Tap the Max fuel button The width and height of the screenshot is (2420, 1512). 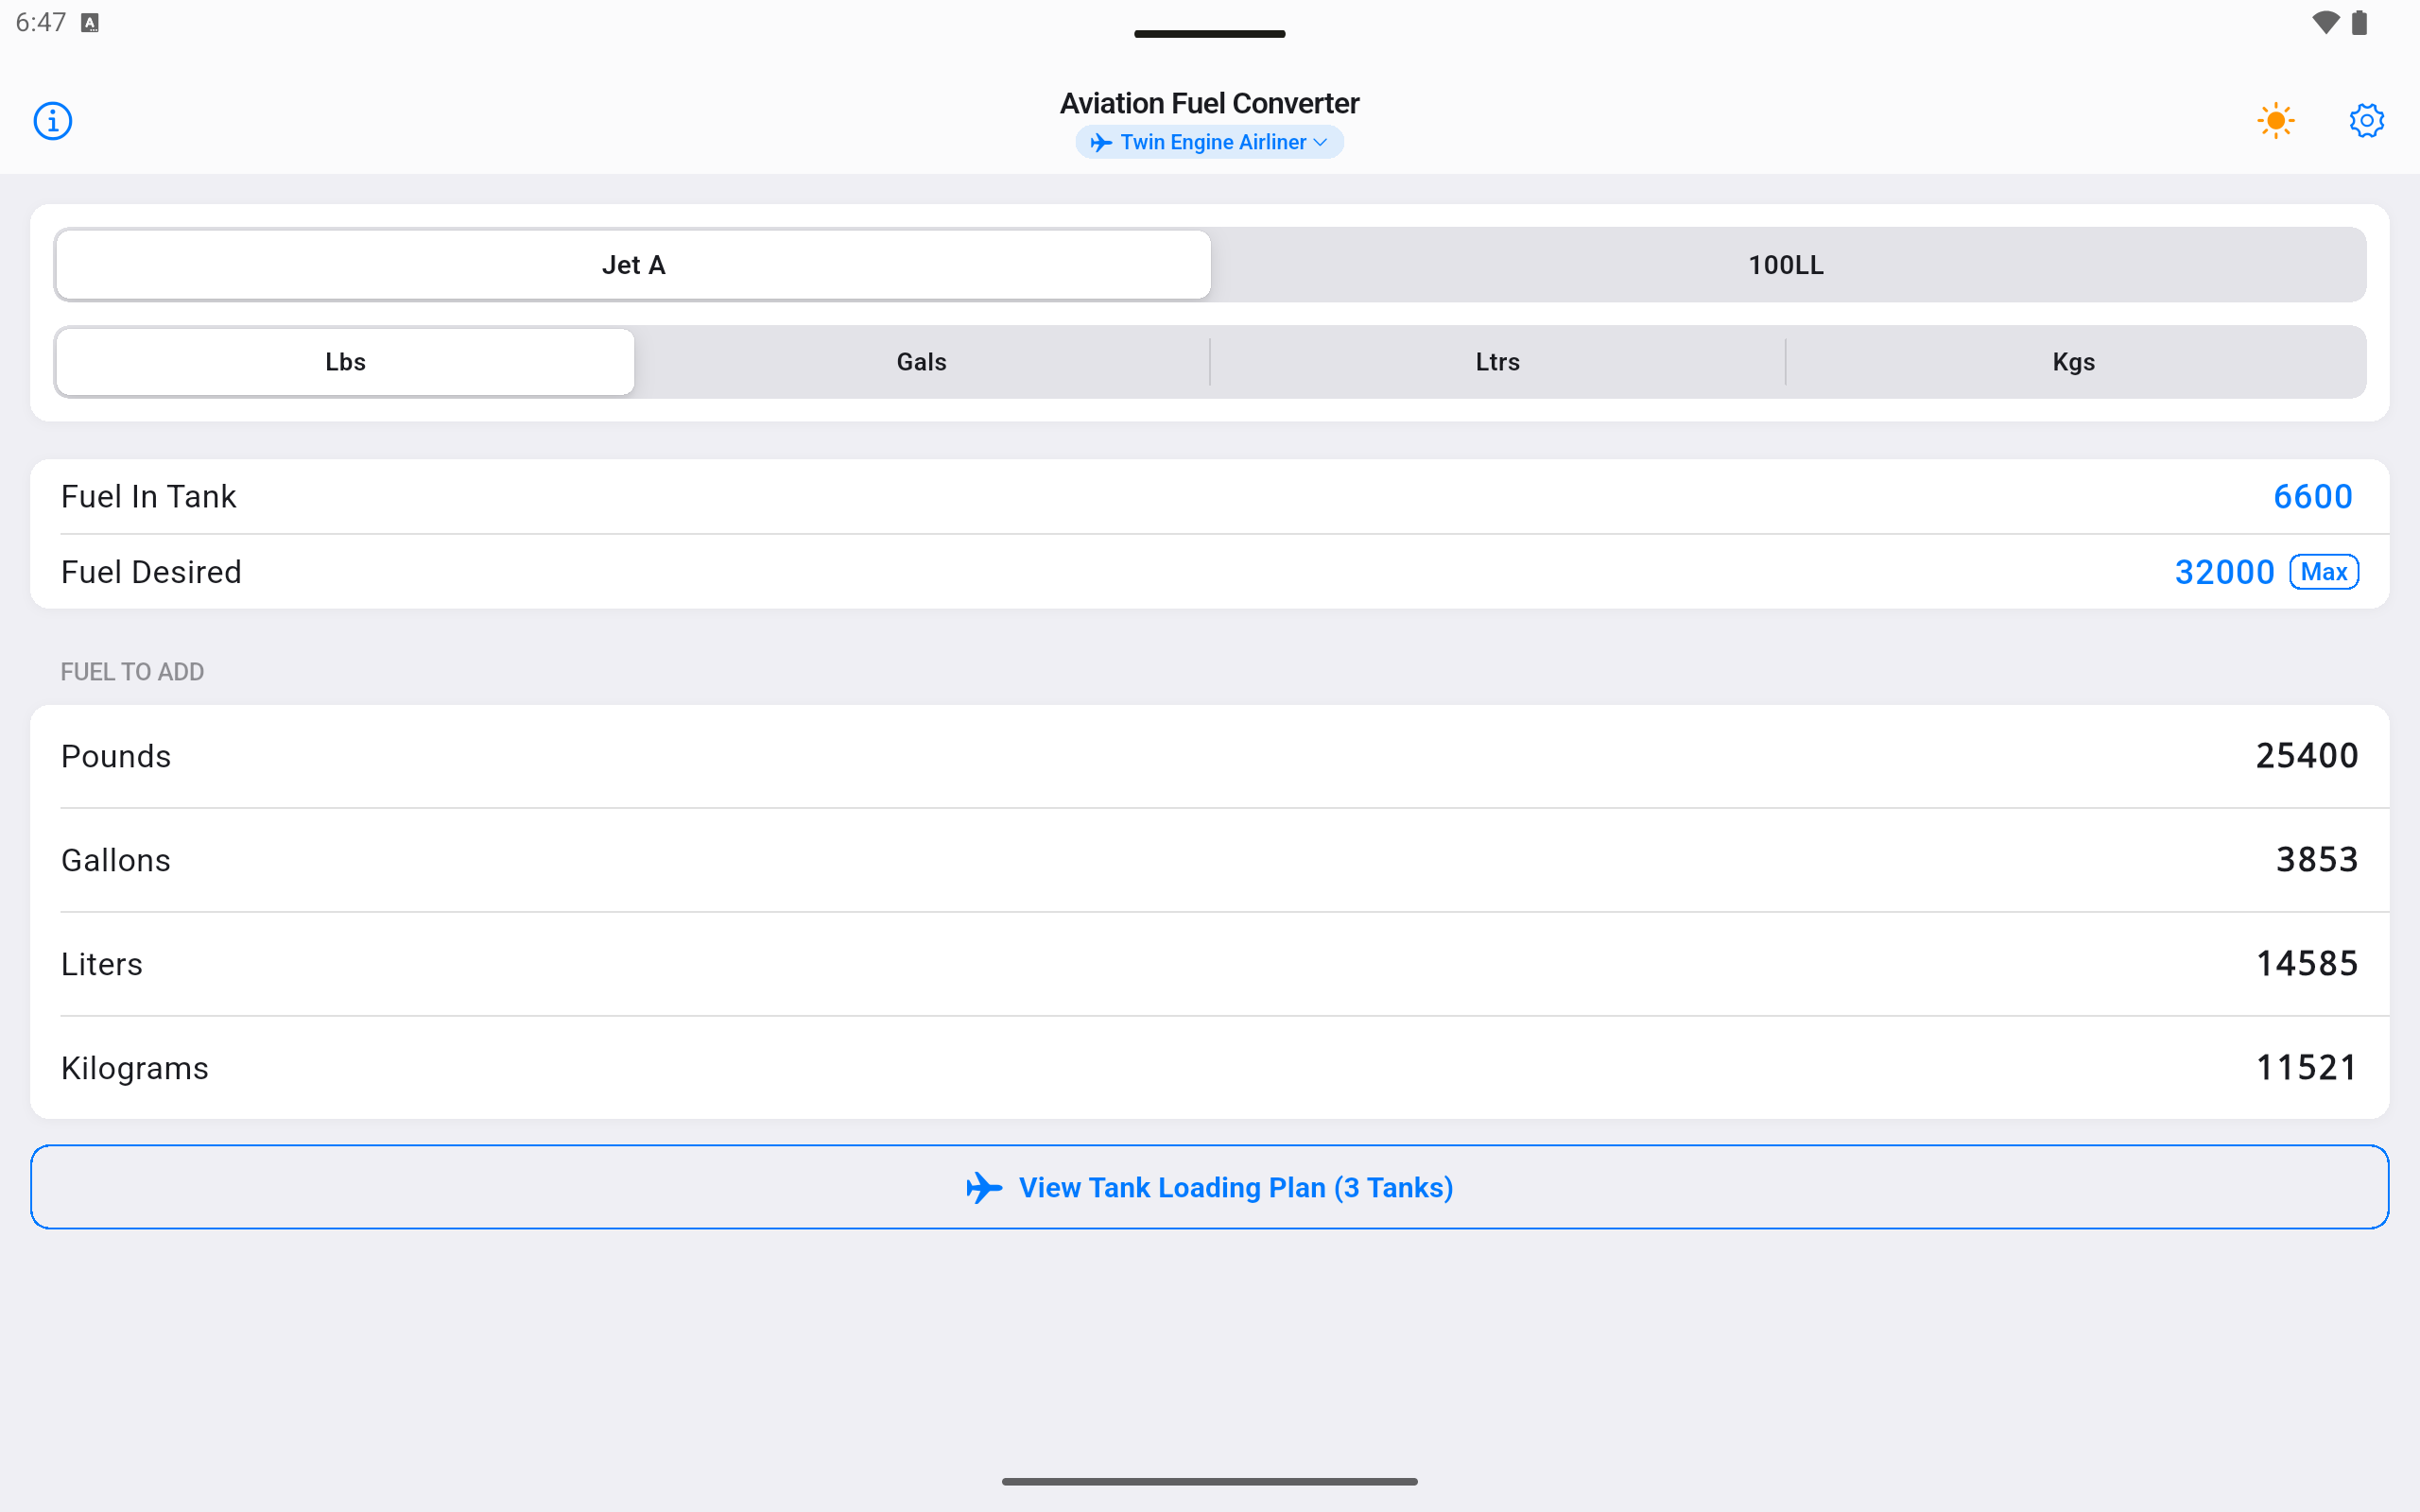click(x=2324, y=572)
